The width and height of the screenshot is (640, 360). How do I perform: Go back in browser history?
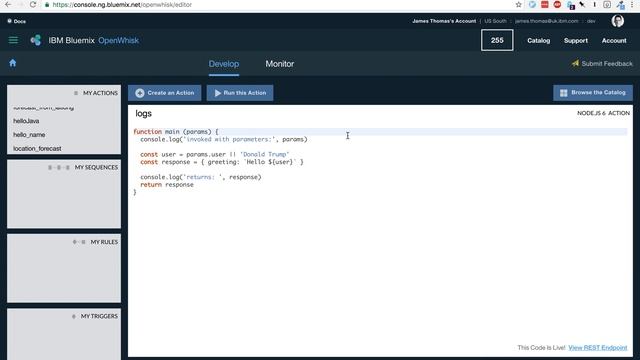tap(8, 5)
